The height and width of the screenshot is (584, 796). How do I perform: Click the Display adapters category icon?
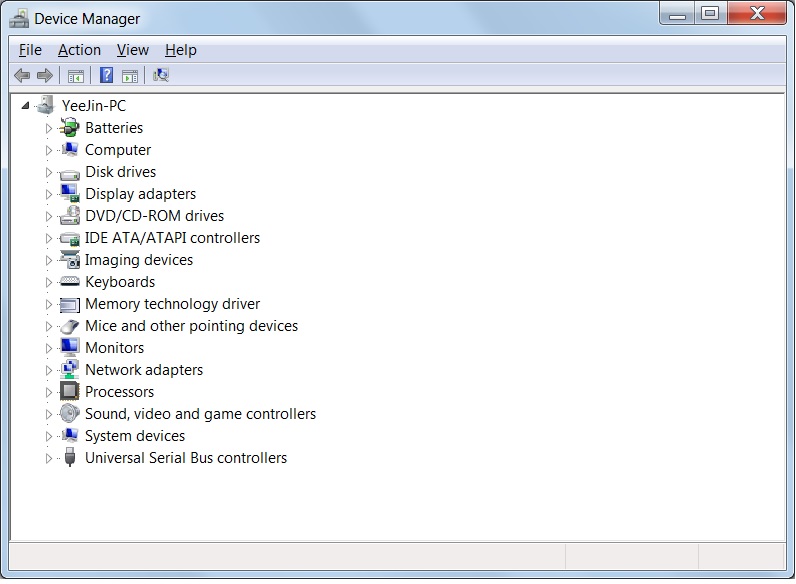point(70,193)
